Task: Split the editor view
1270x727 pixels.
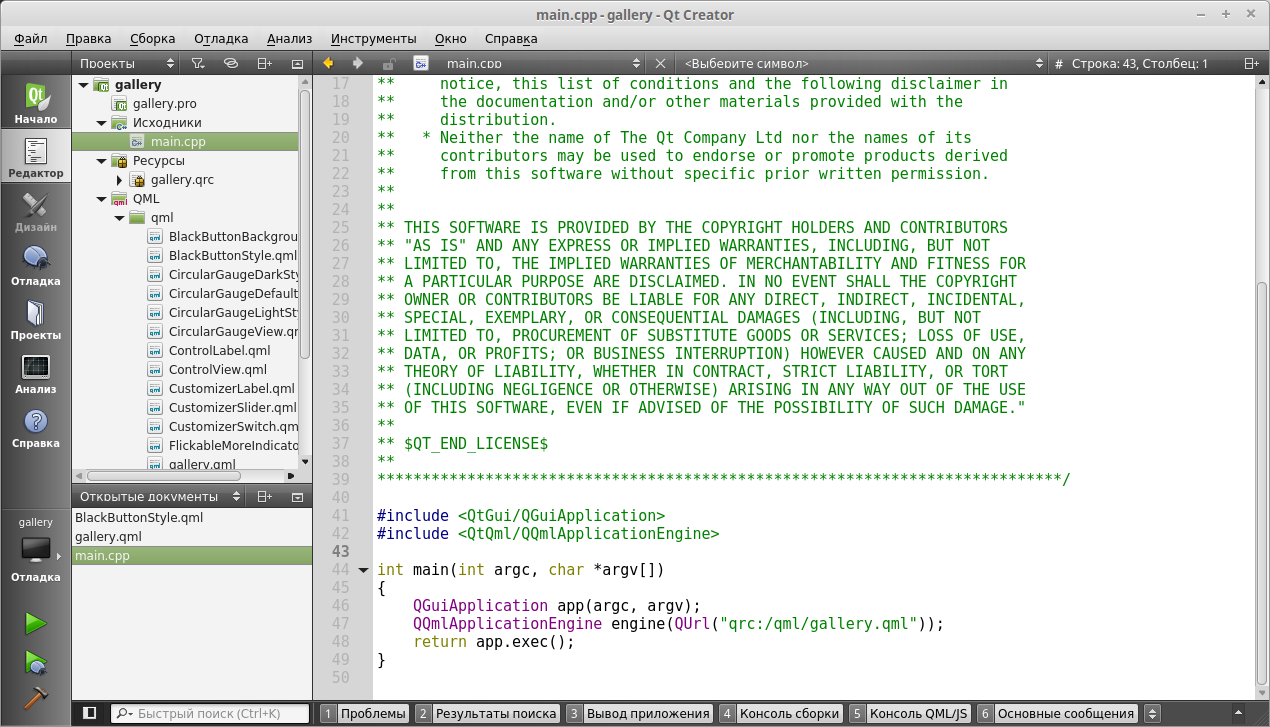Action: click(x=1251, y=63)
